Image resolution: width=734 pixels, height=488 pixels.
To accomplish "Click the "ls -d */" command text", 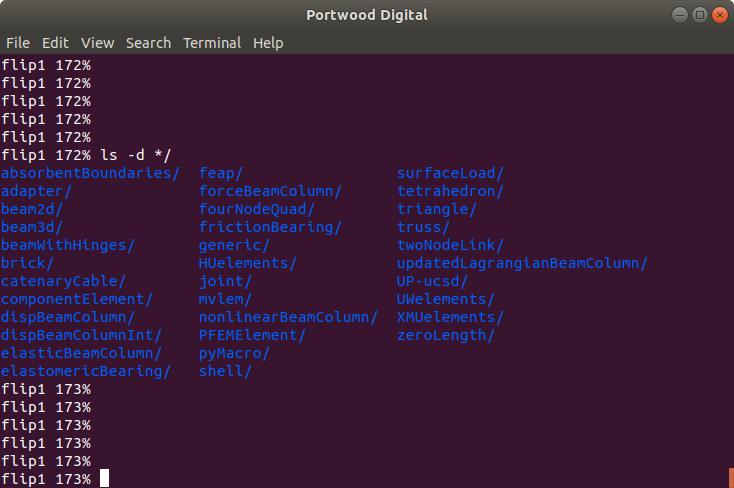I will pyautogui.click(x=135, y=155).
